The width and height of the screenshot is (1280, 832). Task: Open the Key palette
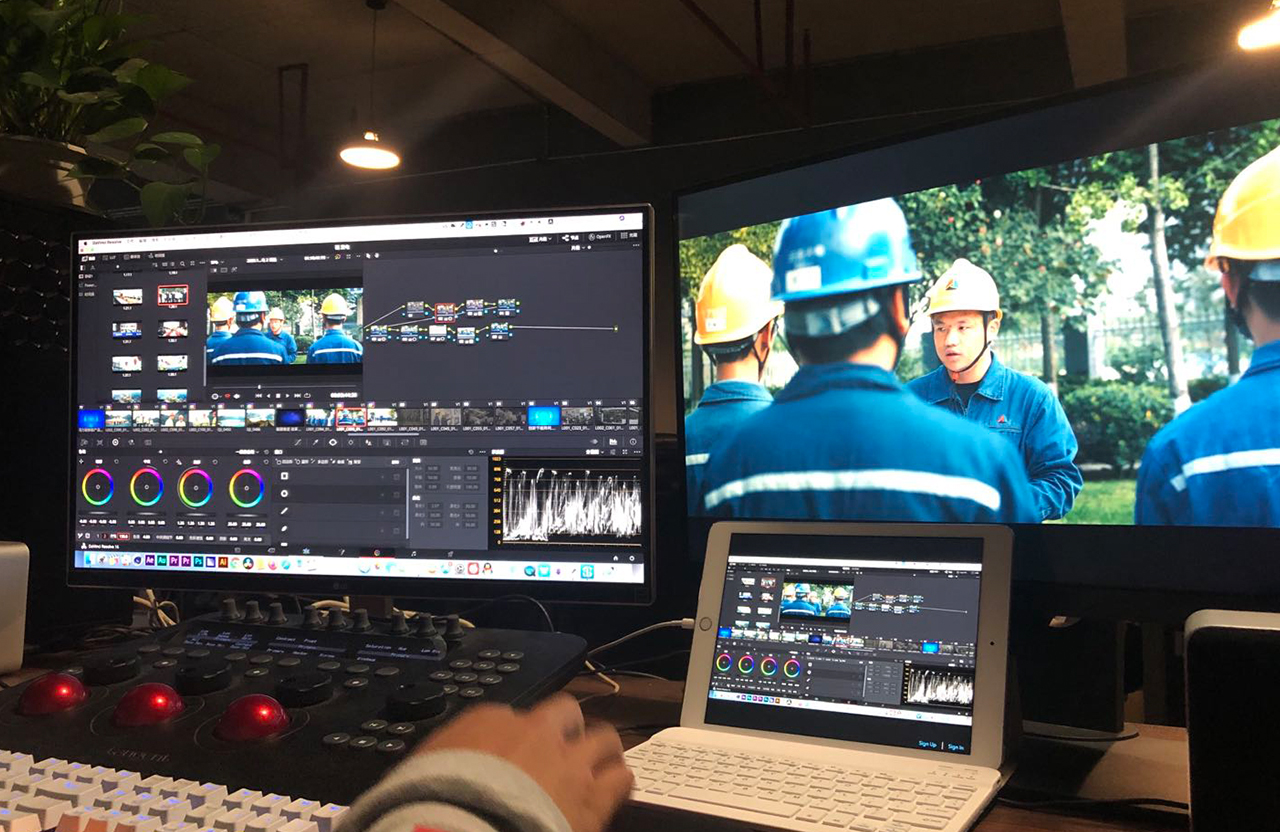coord(385,442)
